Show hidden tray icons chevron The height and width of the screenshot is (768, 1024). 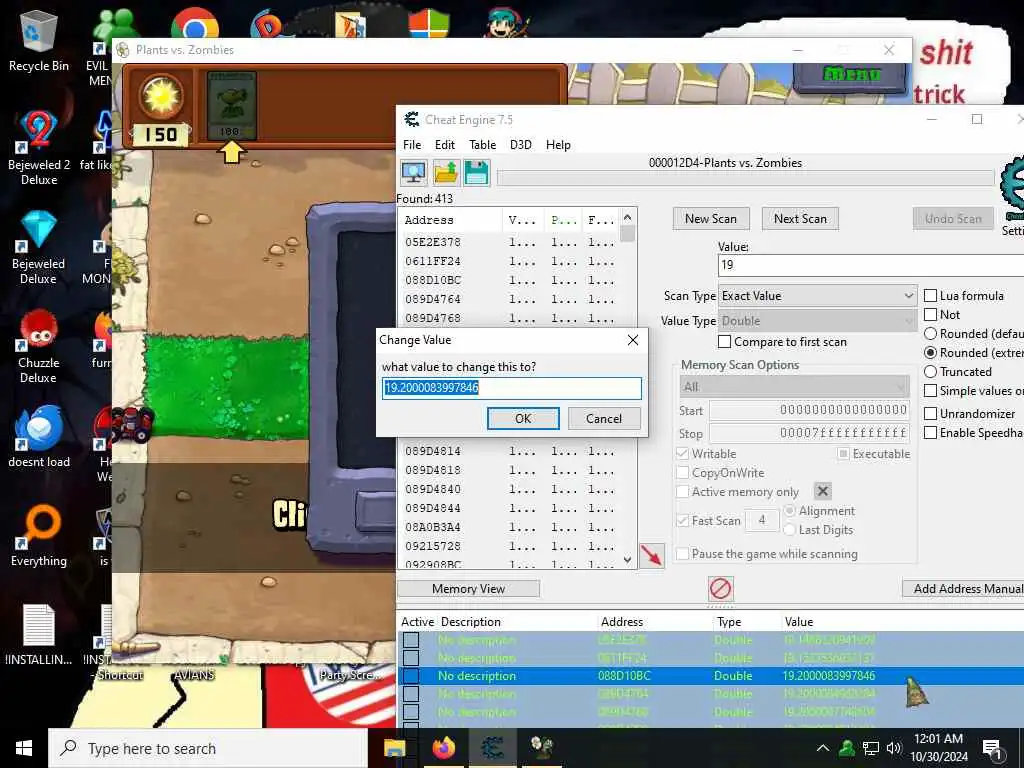coord(823,748)
